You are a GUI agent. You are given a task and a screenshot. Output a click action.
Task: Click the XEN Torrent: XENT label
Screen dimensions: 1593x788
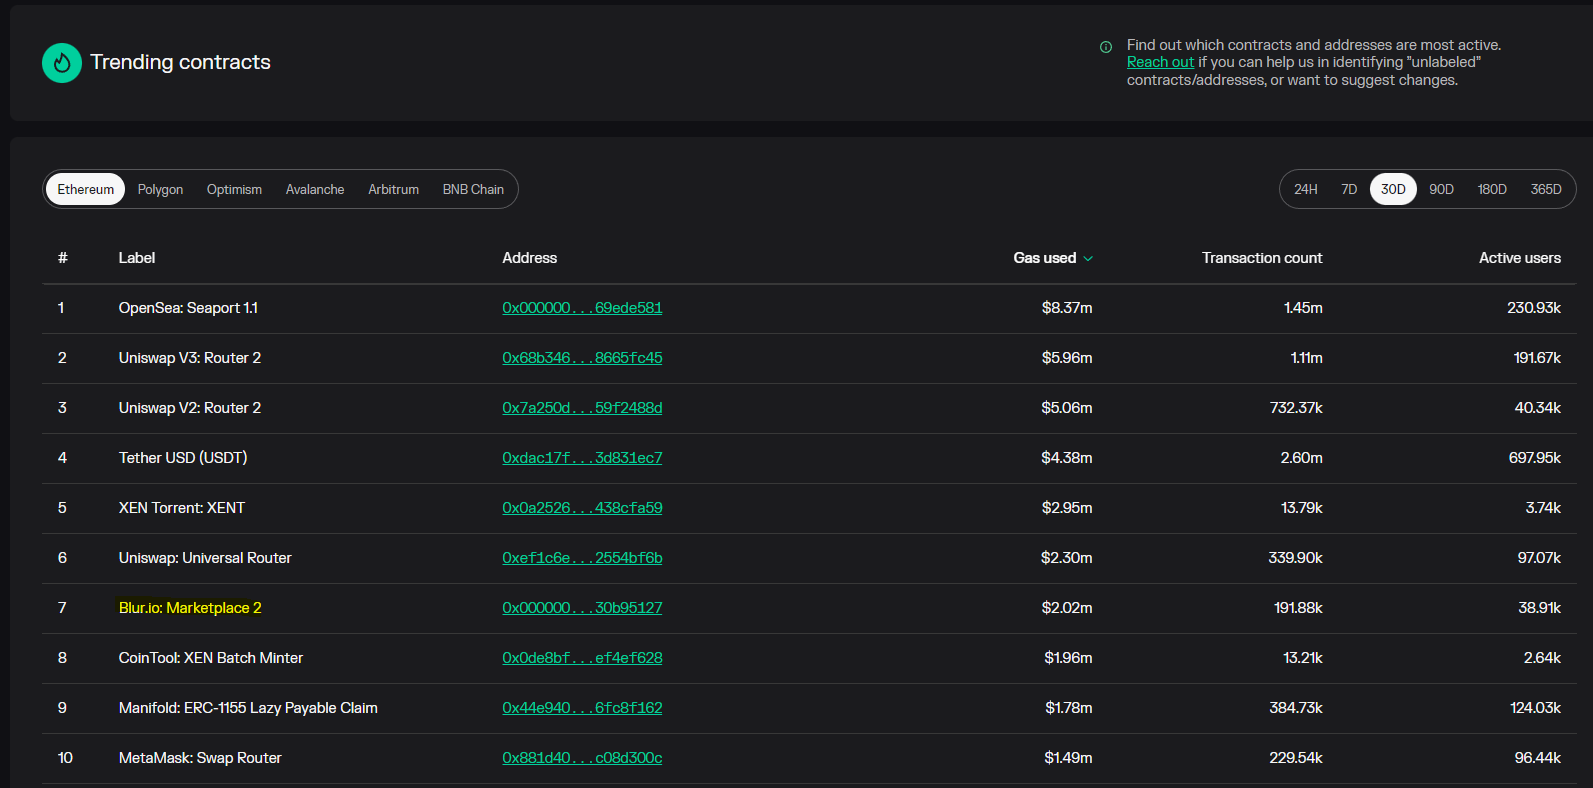182,508
